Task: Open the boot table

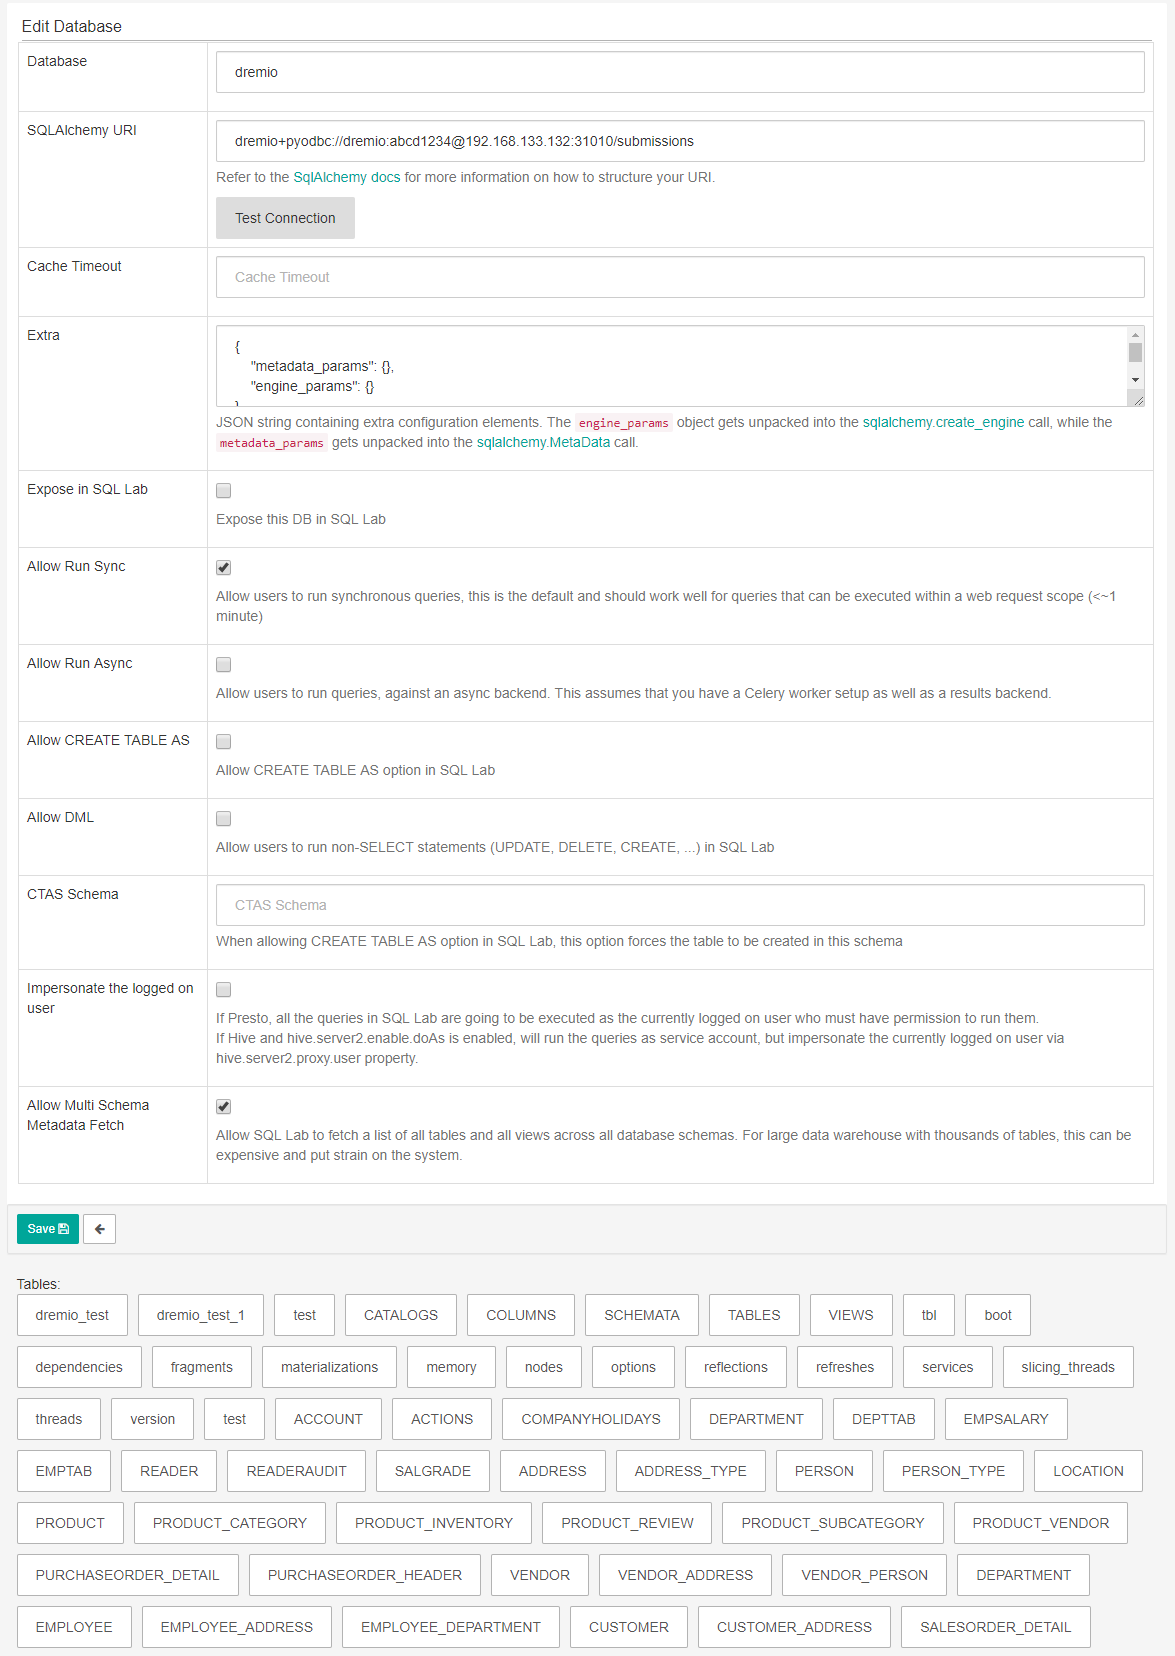Action: pyautogui.click(x=998, y=1315)
